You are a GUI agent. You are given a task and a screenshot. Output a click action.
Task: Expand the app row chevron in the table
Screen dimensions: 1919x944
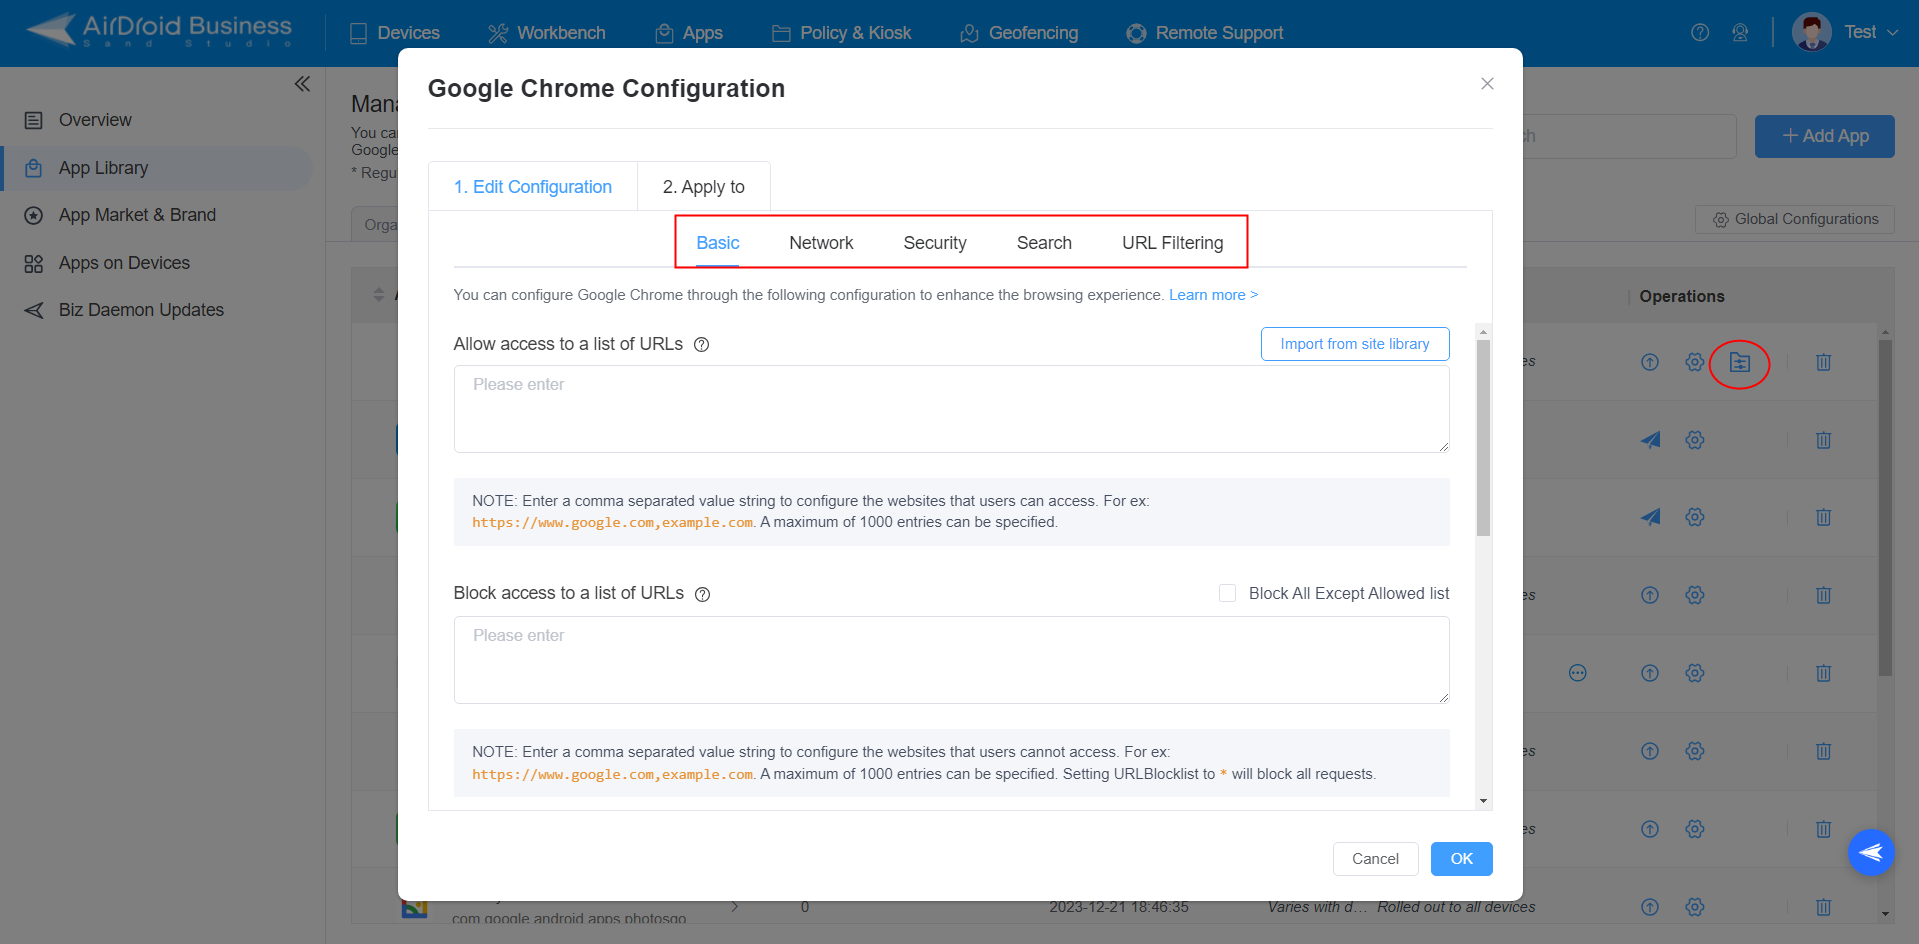pos(735,906)
